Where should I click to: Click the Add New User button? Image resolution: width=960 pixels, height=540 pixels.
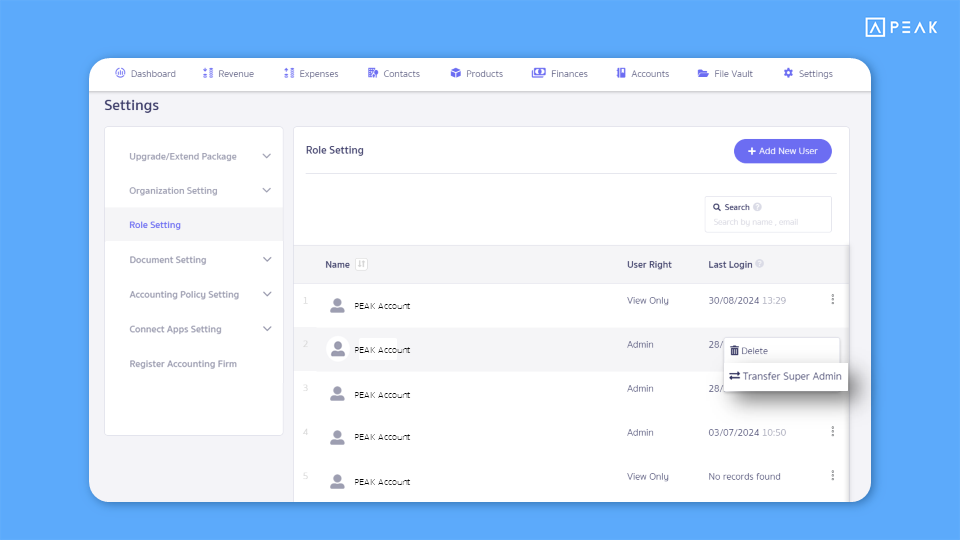point(782,151)
